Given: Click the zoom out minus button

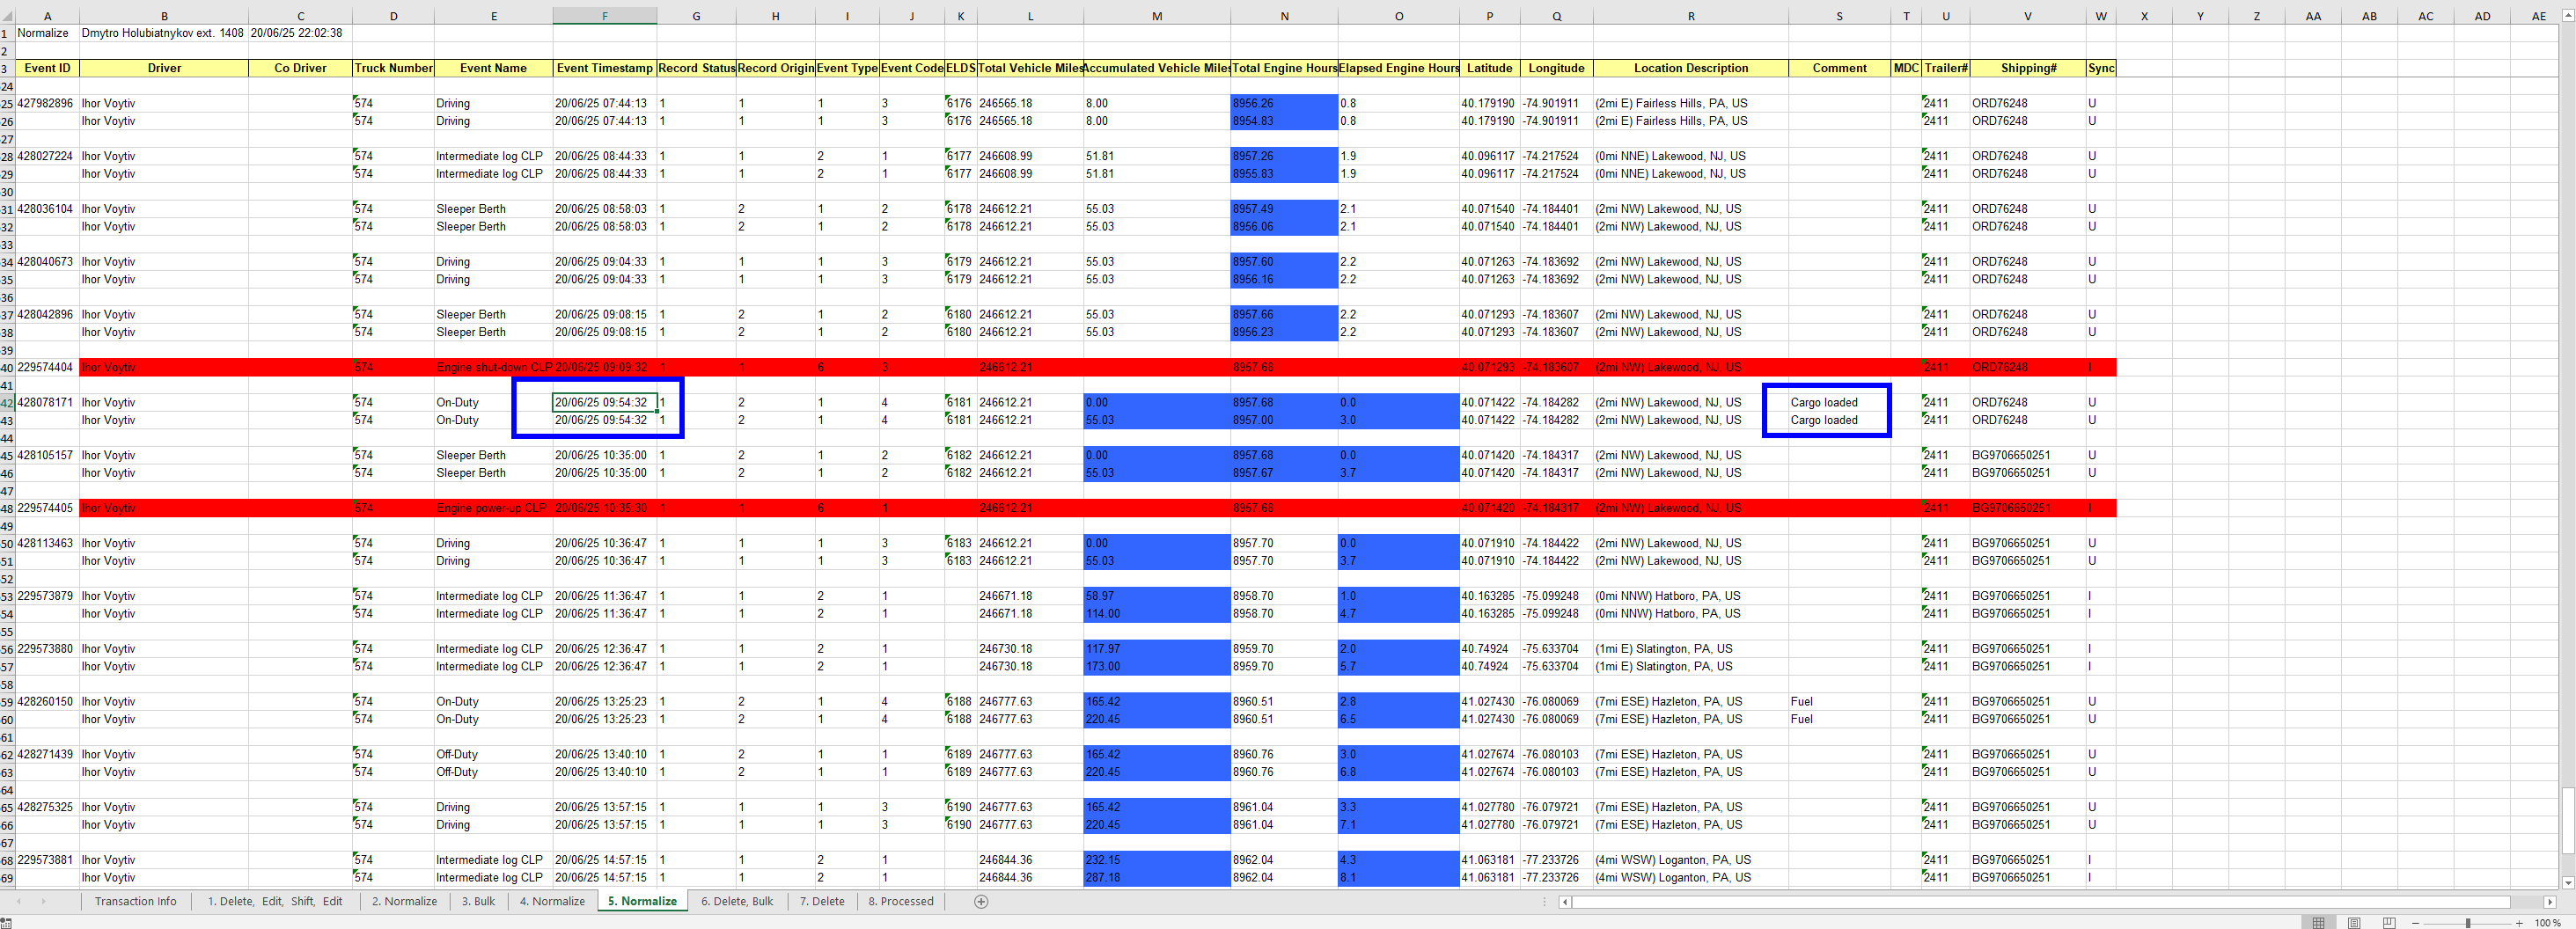Looking at the screenshot, I should [x=2416, y=922].
